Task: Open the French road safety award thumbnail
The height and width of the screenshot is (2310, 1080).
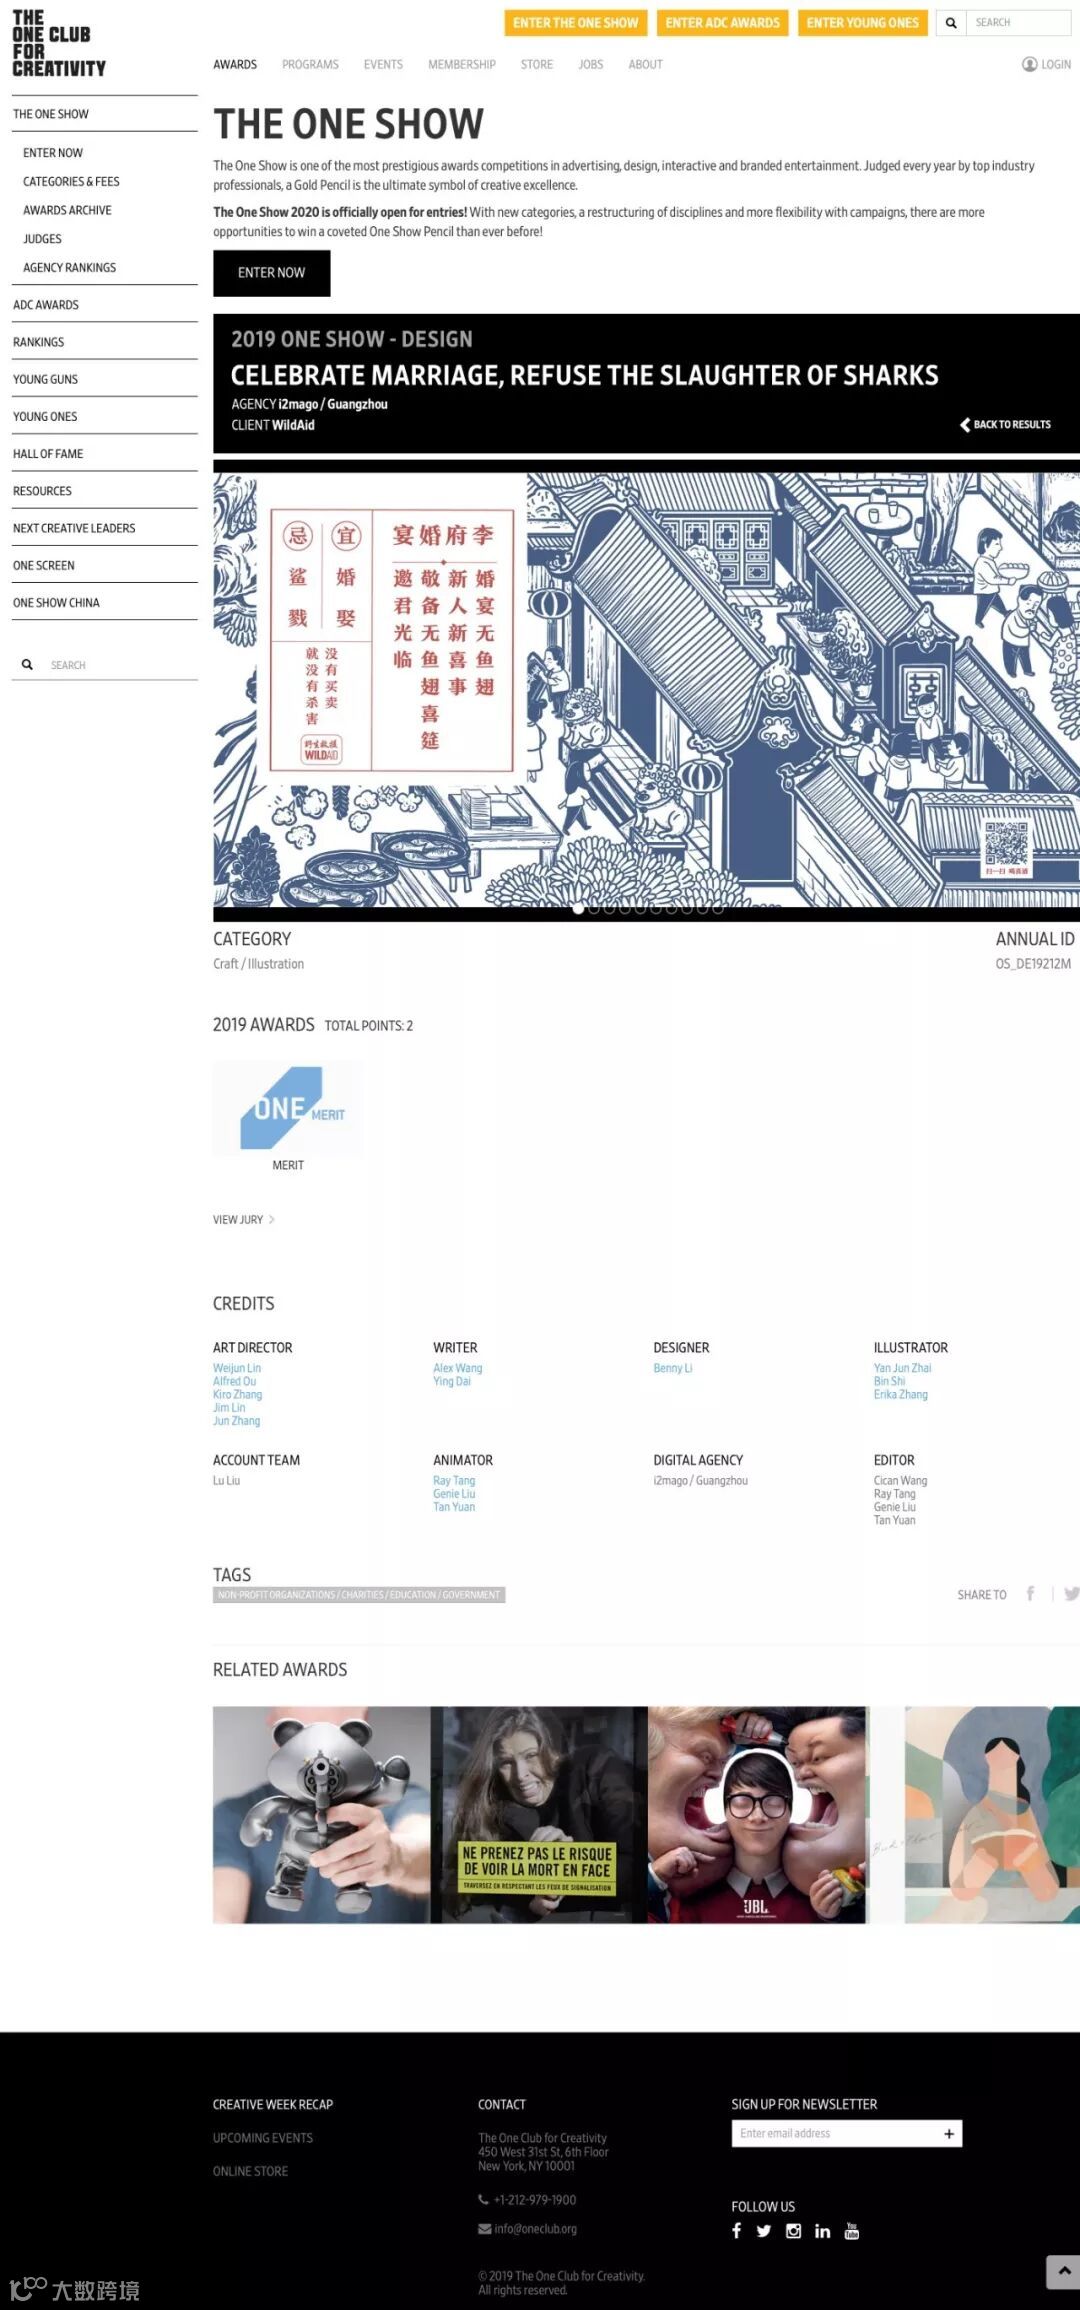Action: (x=539, y=1815)
